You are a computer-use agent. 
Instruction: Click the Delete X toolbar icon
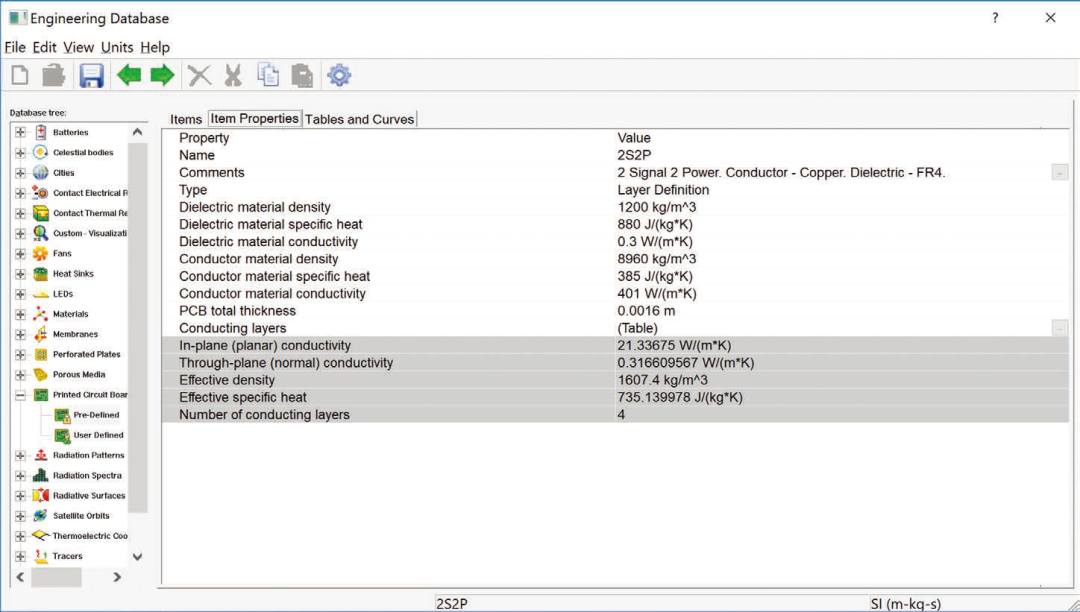click(200, 75)
